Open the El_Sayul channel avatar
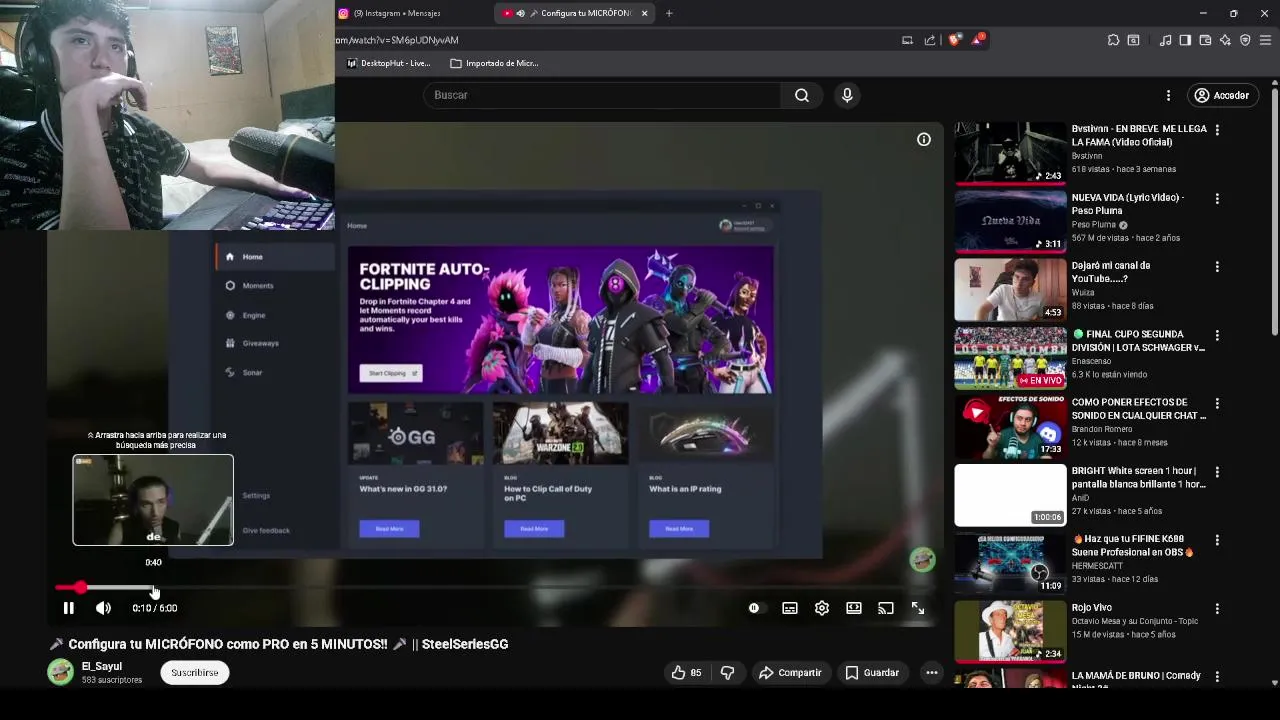This screenshot has width=1280, height=720. [60, 672]
